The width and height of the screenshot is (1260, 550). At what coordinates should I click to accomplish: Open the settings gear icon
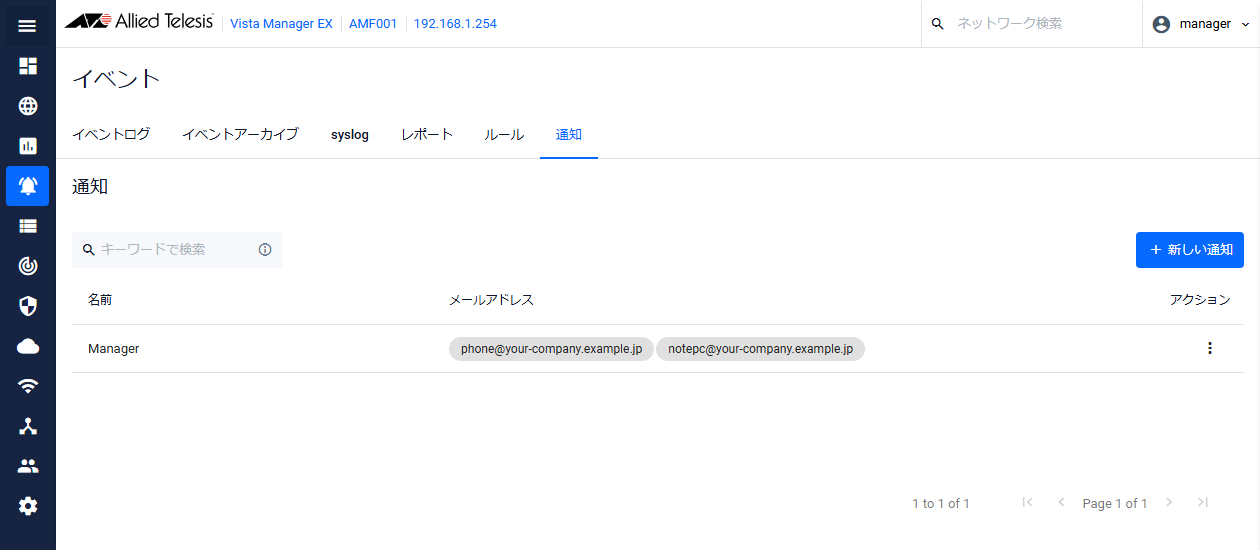pos(28,506)
